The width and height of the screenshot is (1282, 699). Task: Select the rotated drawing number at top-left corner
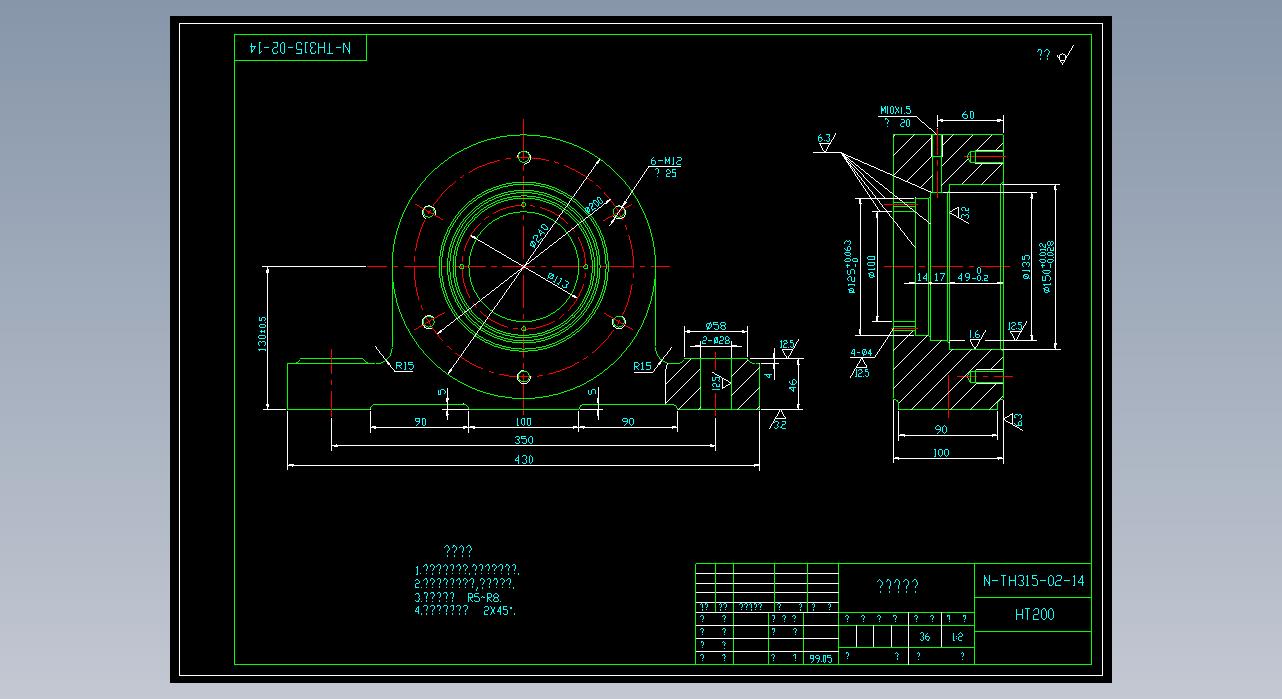pos(300,48)
